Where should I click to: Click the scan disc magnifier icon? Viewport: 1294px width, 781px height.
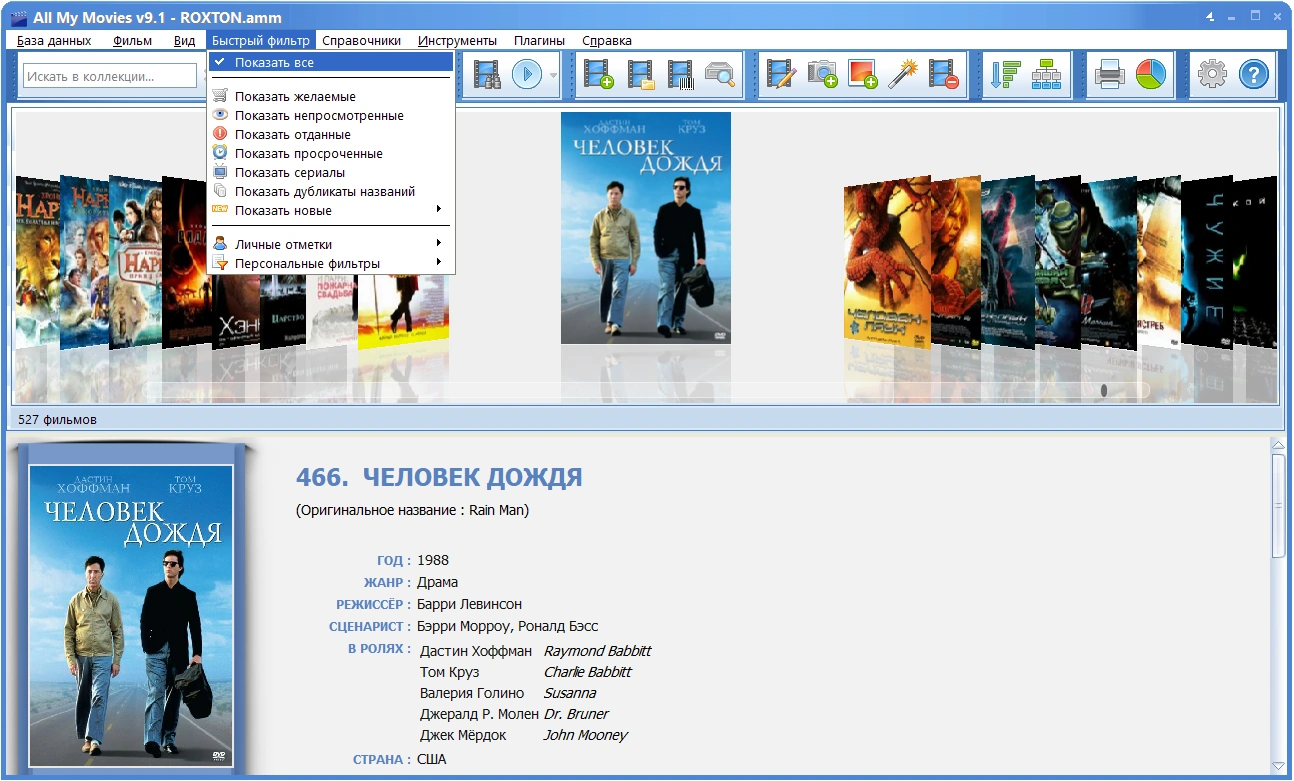click(720, 75)
